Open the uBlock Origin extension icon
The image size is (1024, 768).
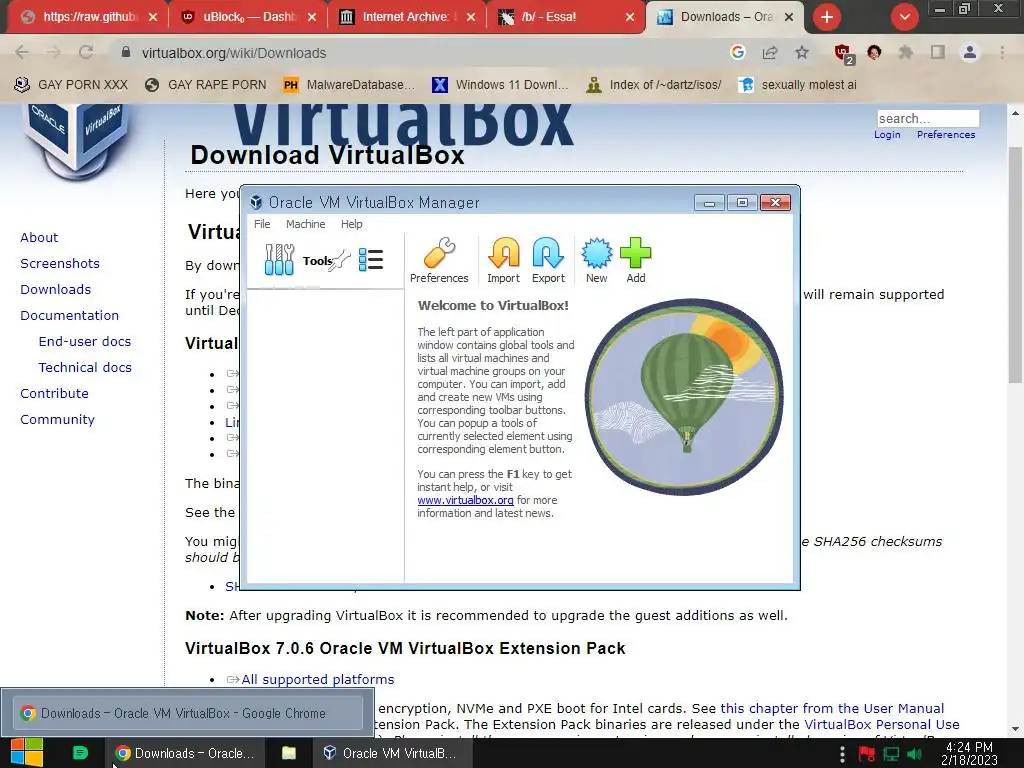click(843, 54)
